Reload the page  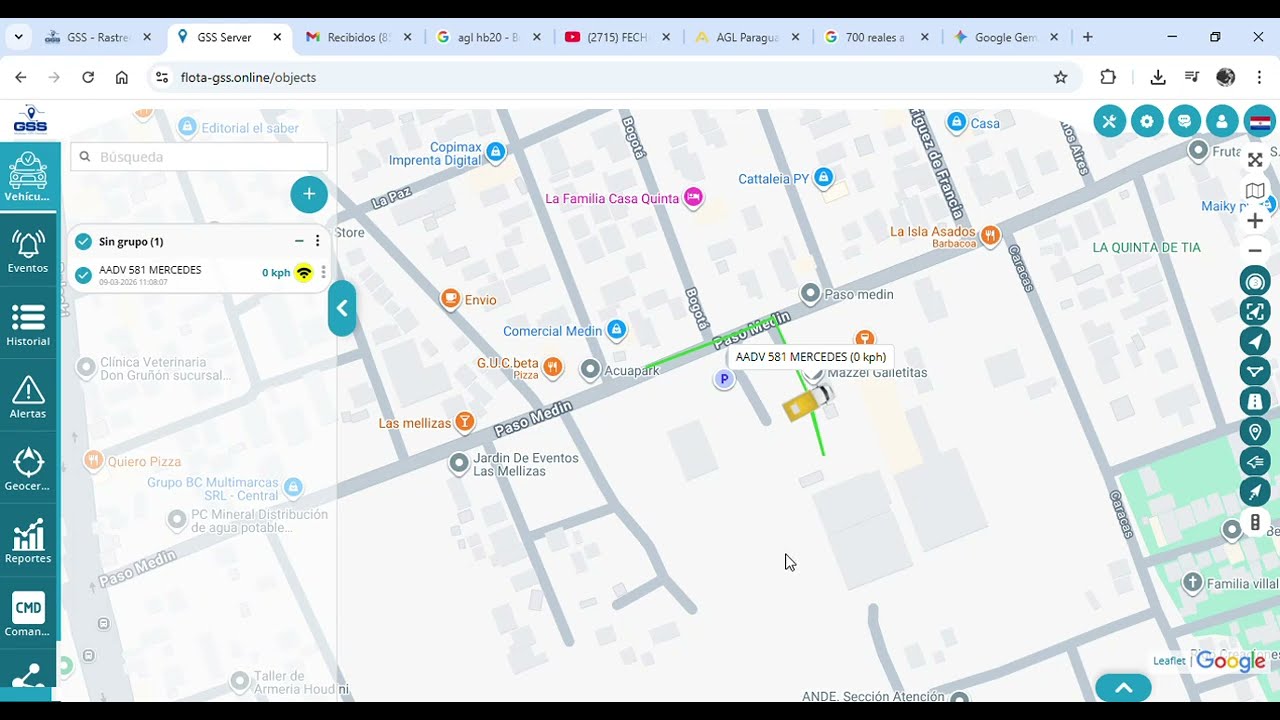pyautogui.click(x=88, y=77)
